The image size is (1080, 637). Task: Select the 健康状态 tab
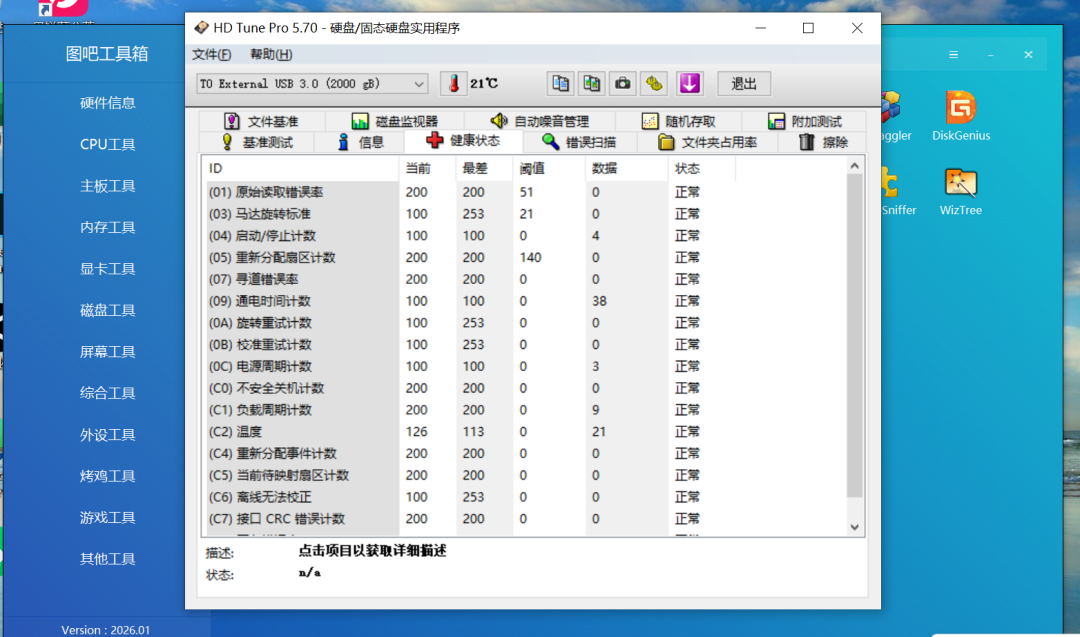pyautogui.click(x=463, y=140)
